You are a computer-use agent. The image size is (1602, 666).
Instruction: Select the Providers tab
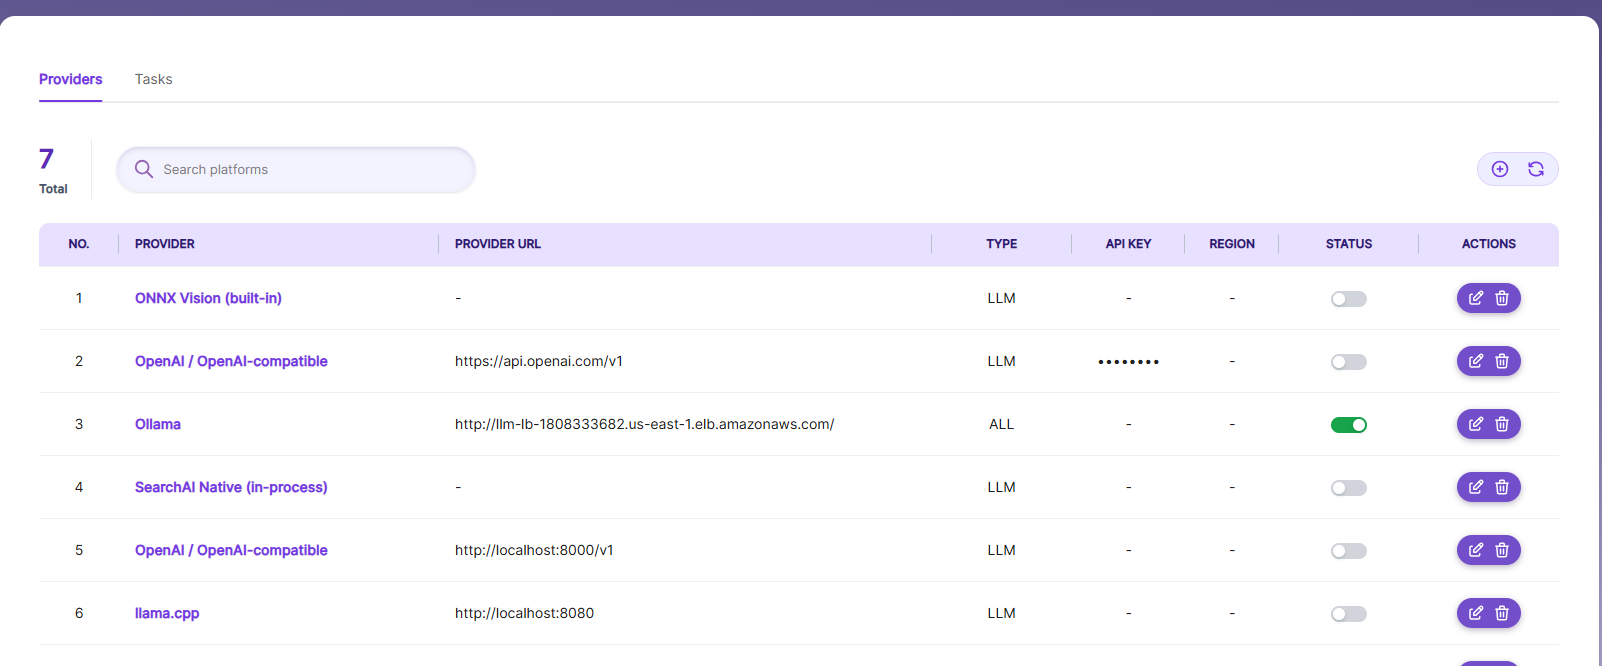click(71, 79)
